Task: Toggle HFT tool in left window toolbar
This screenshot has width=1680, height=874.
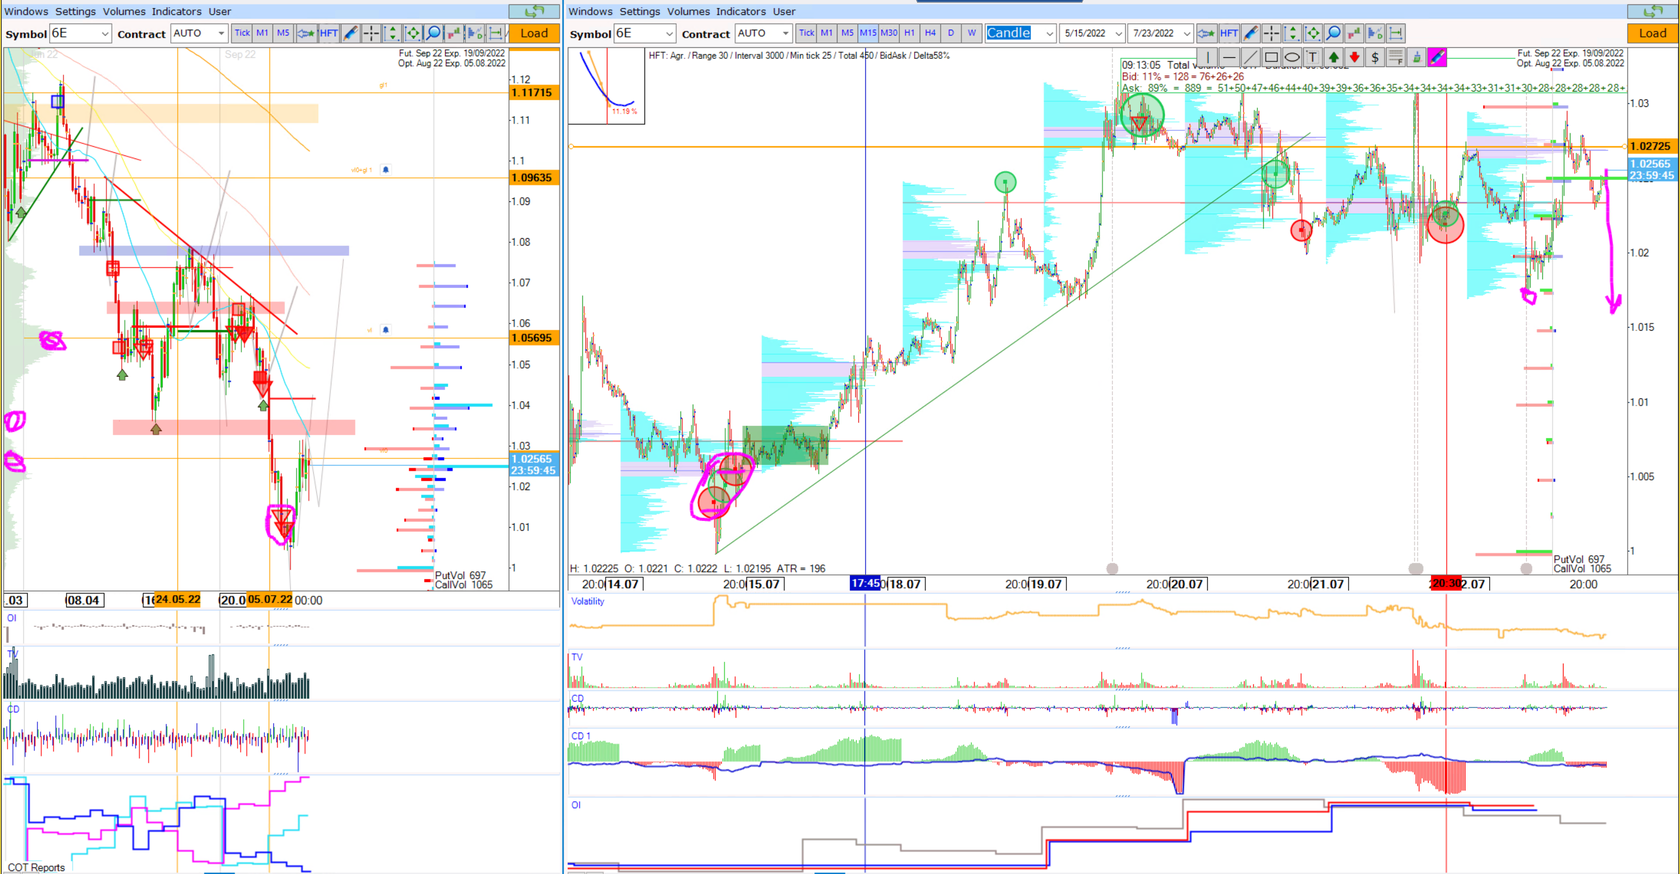Action: tap(328, 33)
